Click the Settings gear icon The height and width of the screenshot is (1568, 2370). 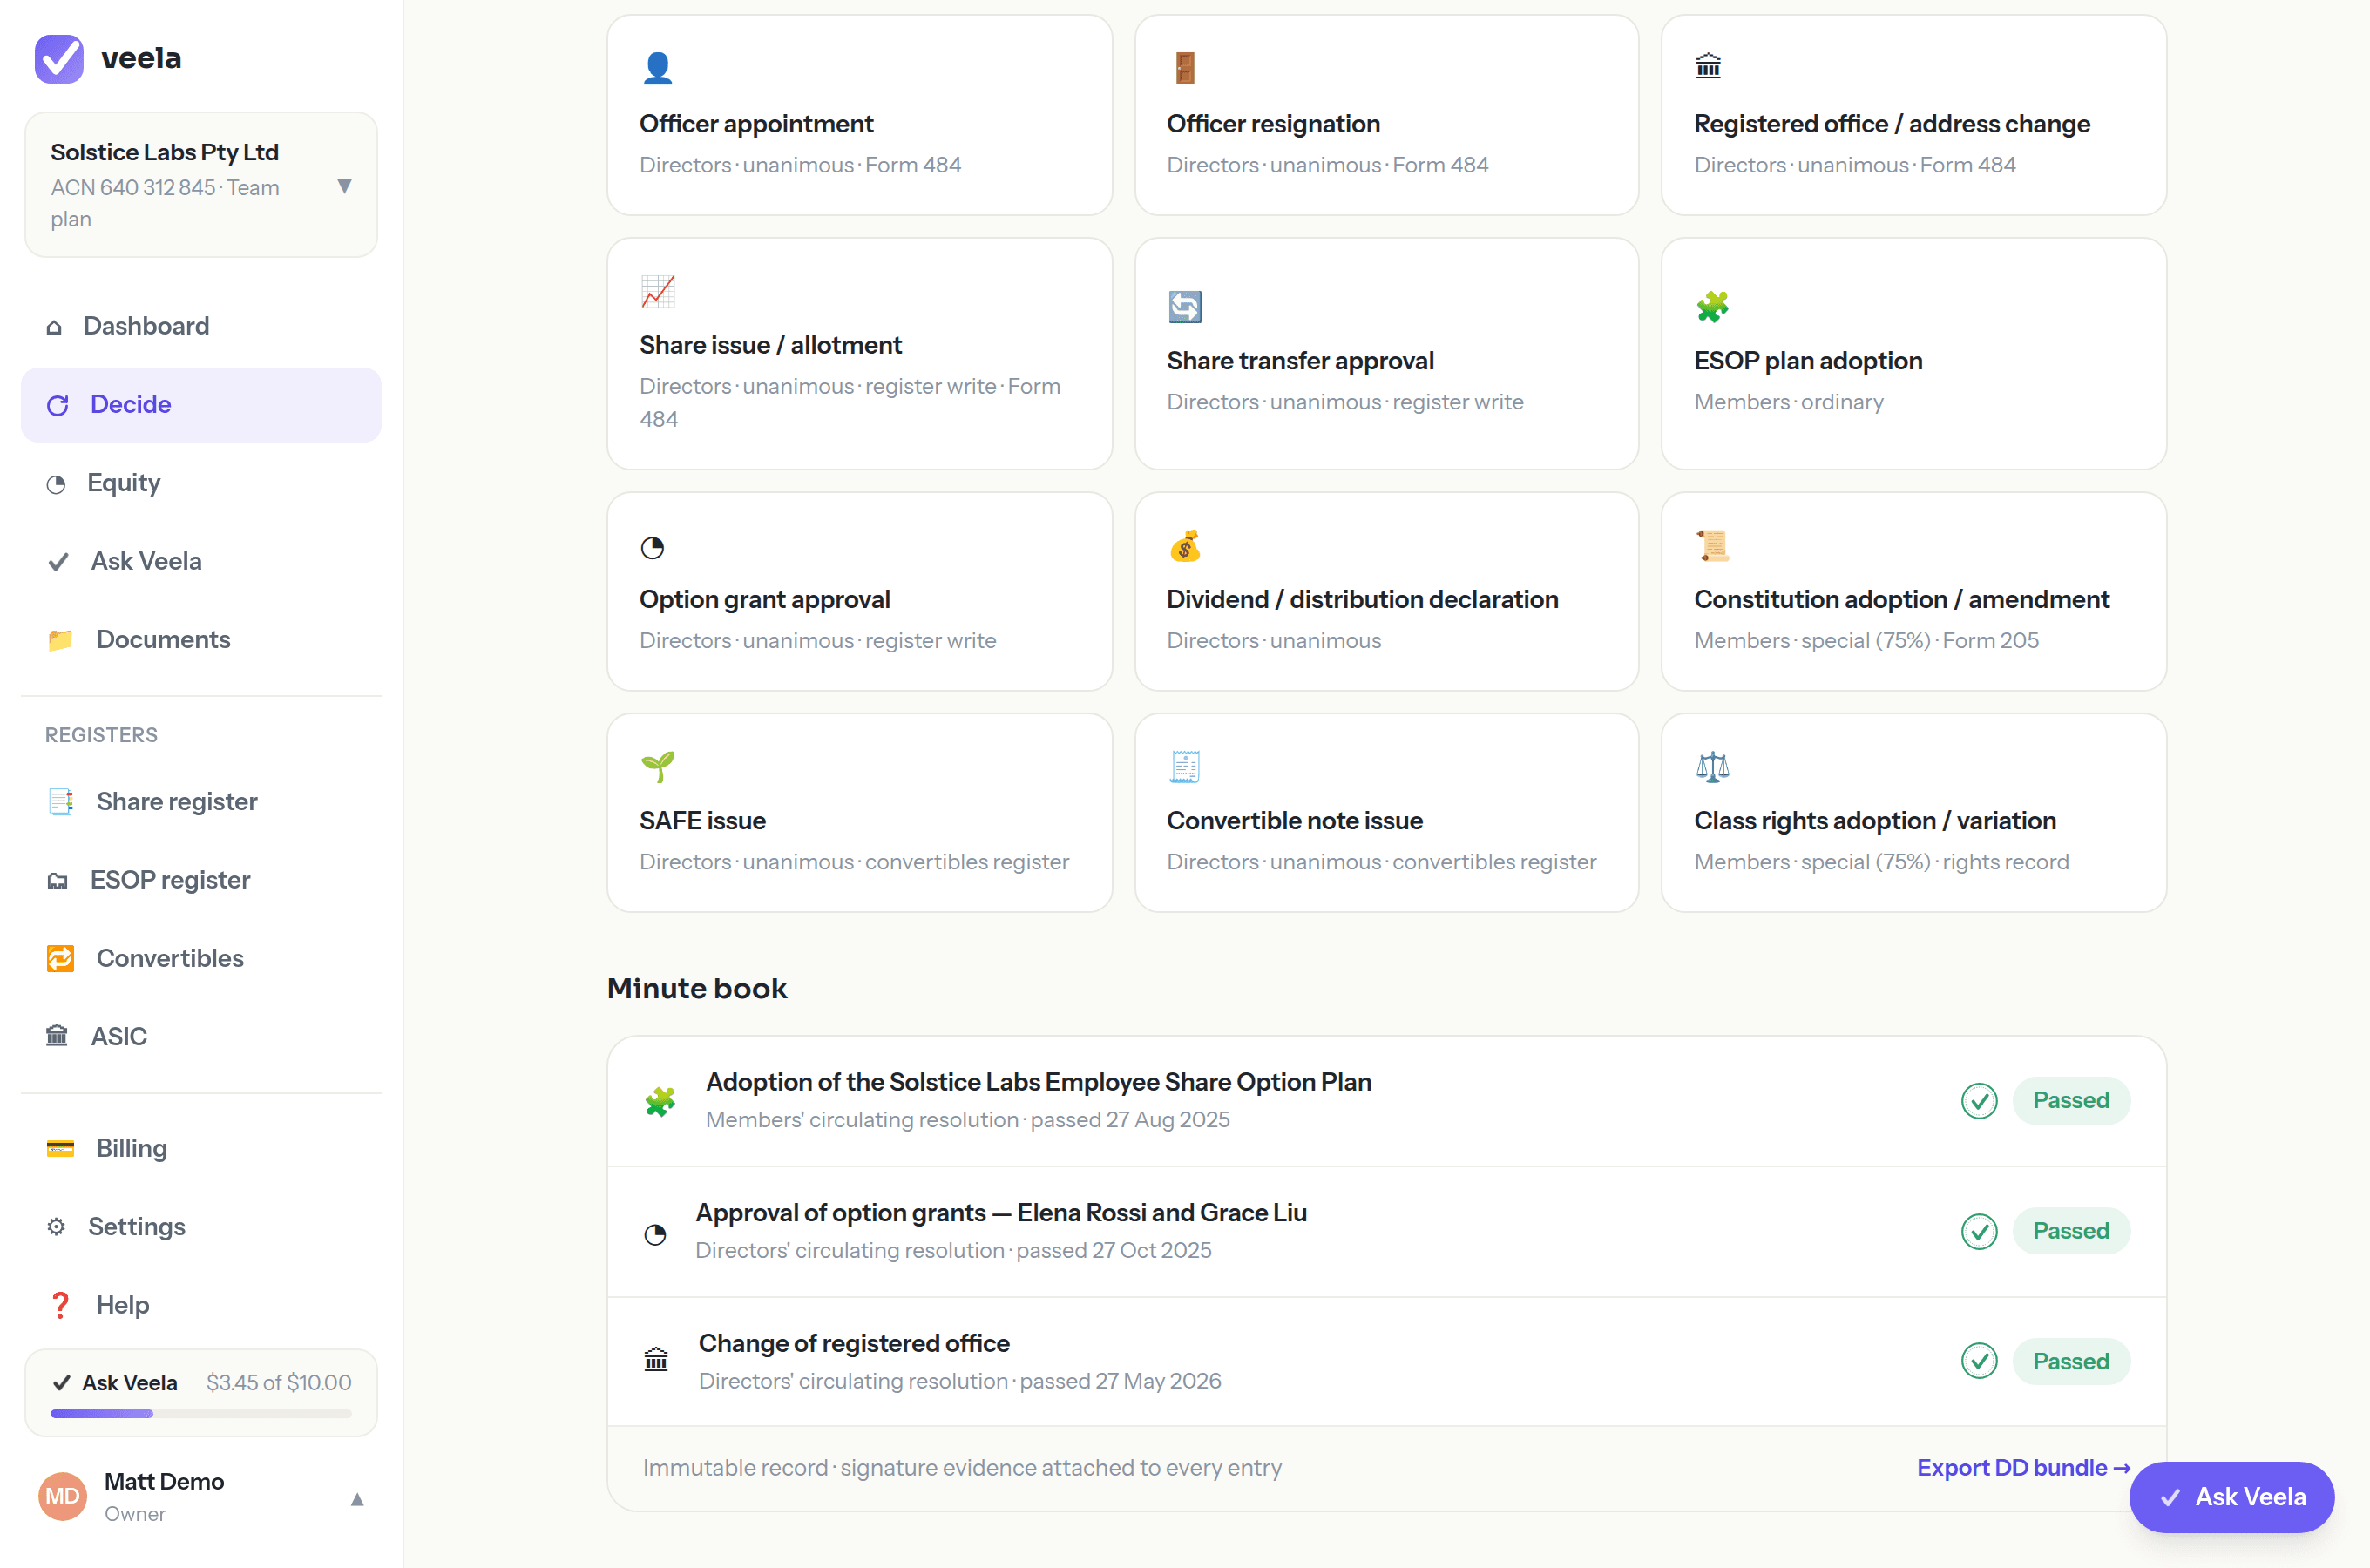click(x=56, y=1227)
